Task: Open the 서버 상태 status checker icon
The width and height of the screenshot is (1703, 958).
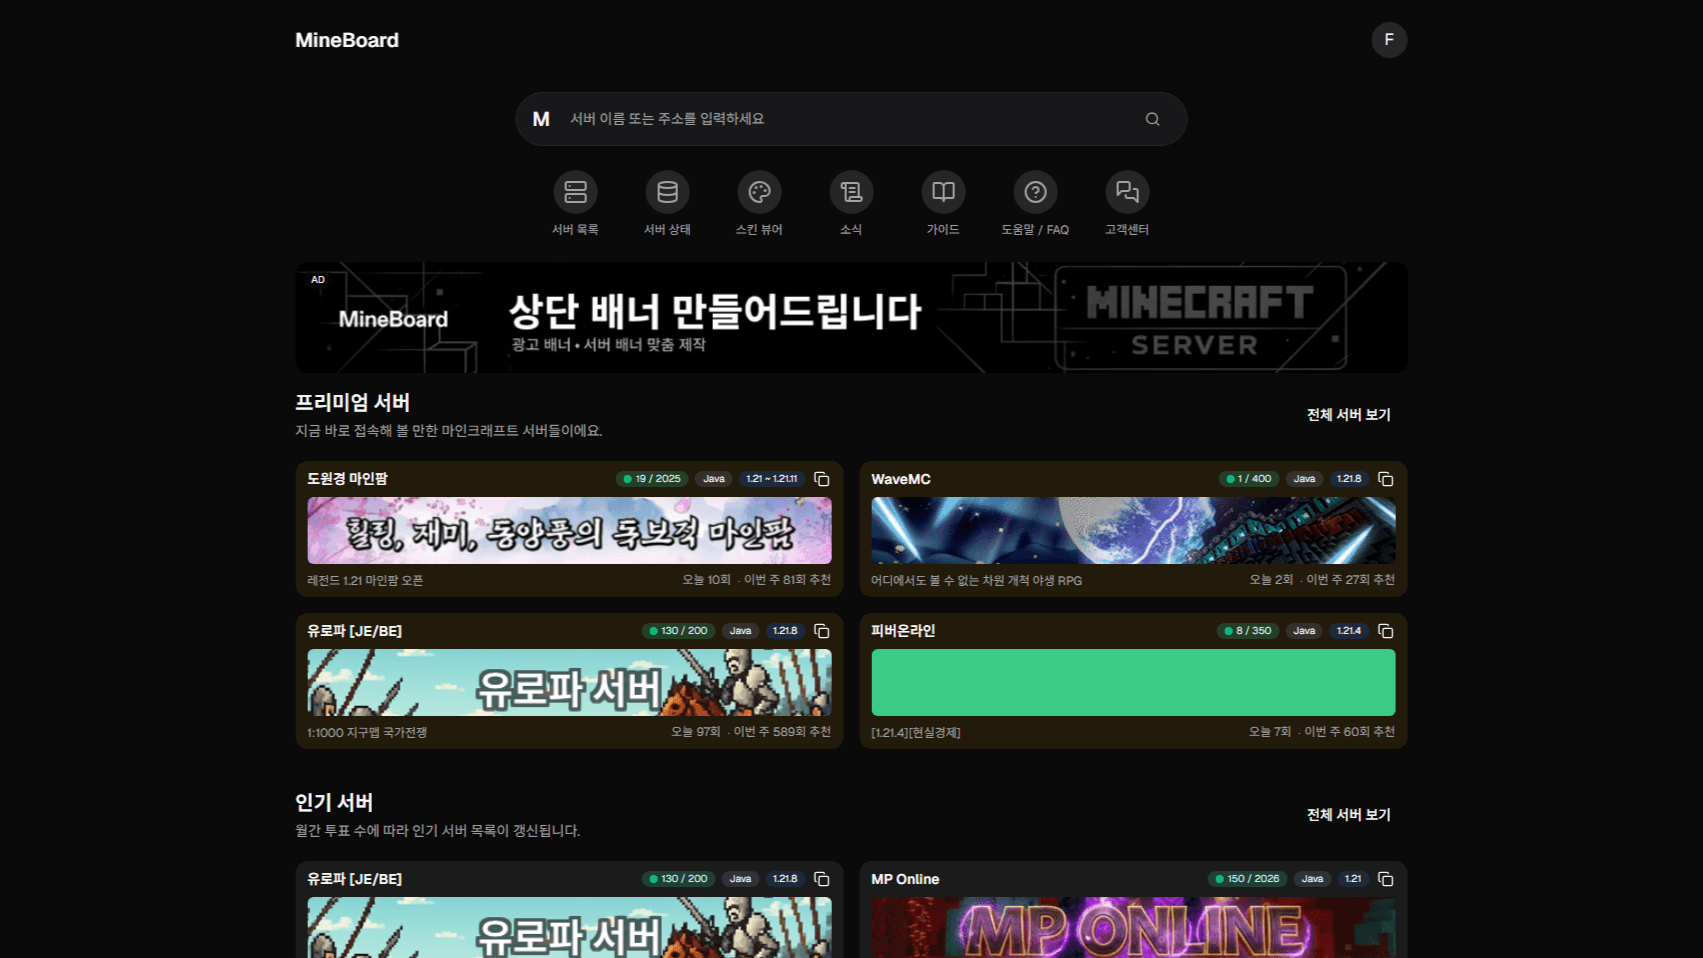Action: tap(667, 193)
